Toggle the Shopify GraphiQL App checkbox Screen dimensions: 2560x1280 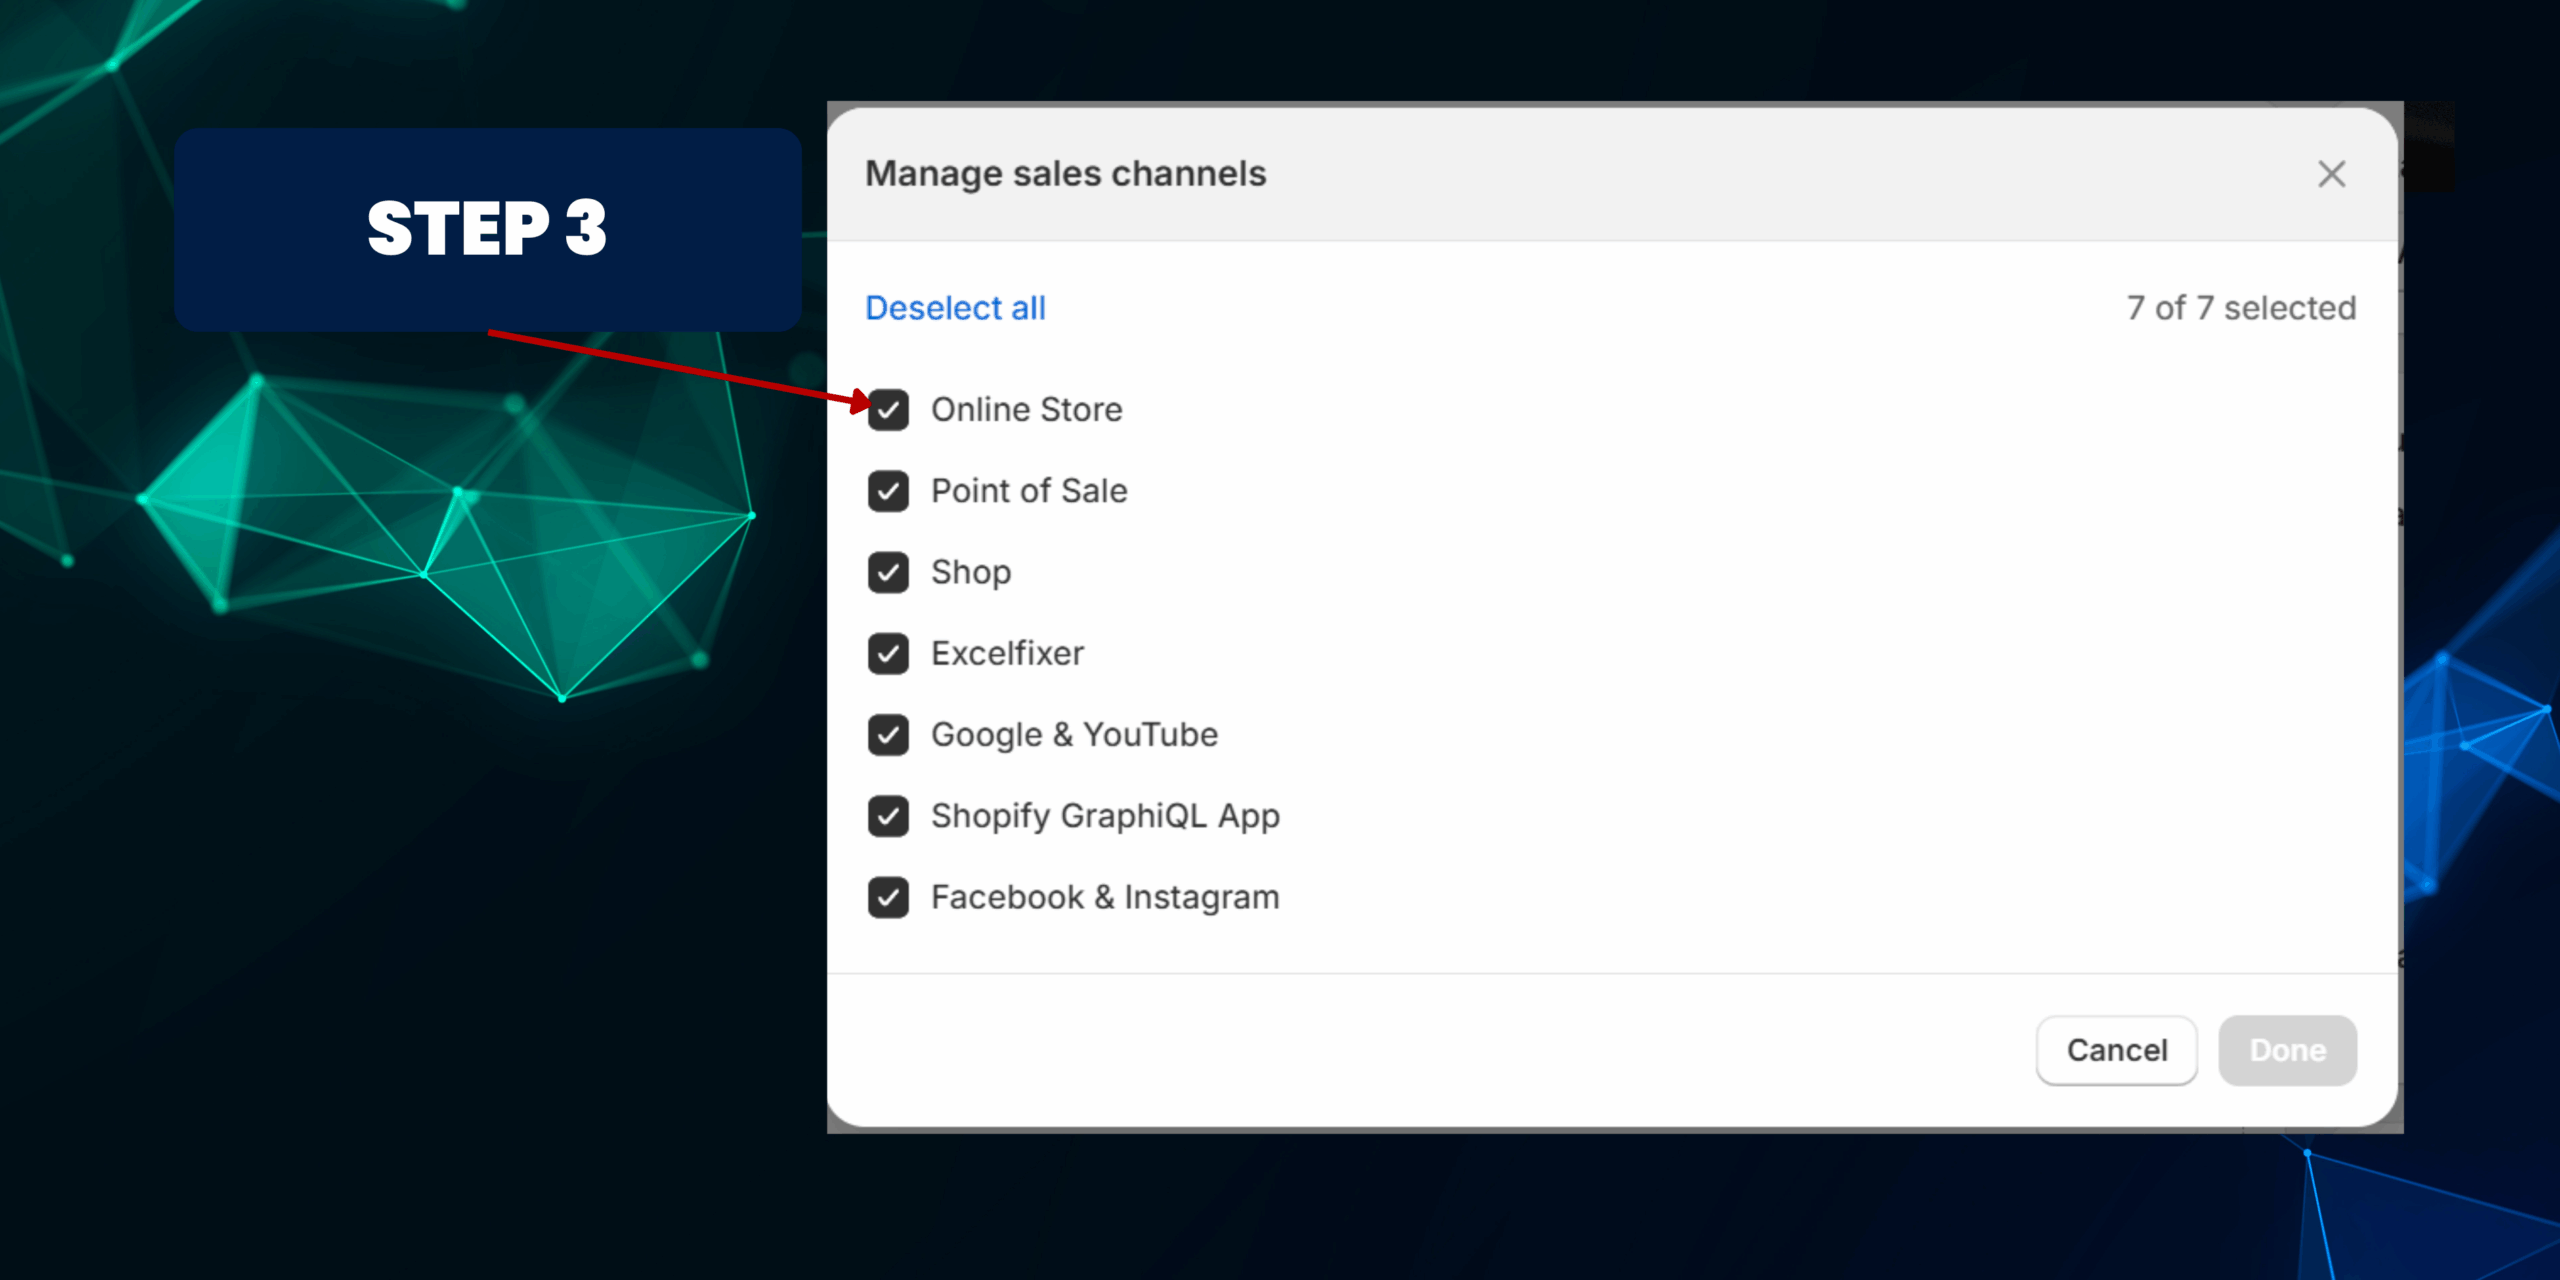coord(888,816)
